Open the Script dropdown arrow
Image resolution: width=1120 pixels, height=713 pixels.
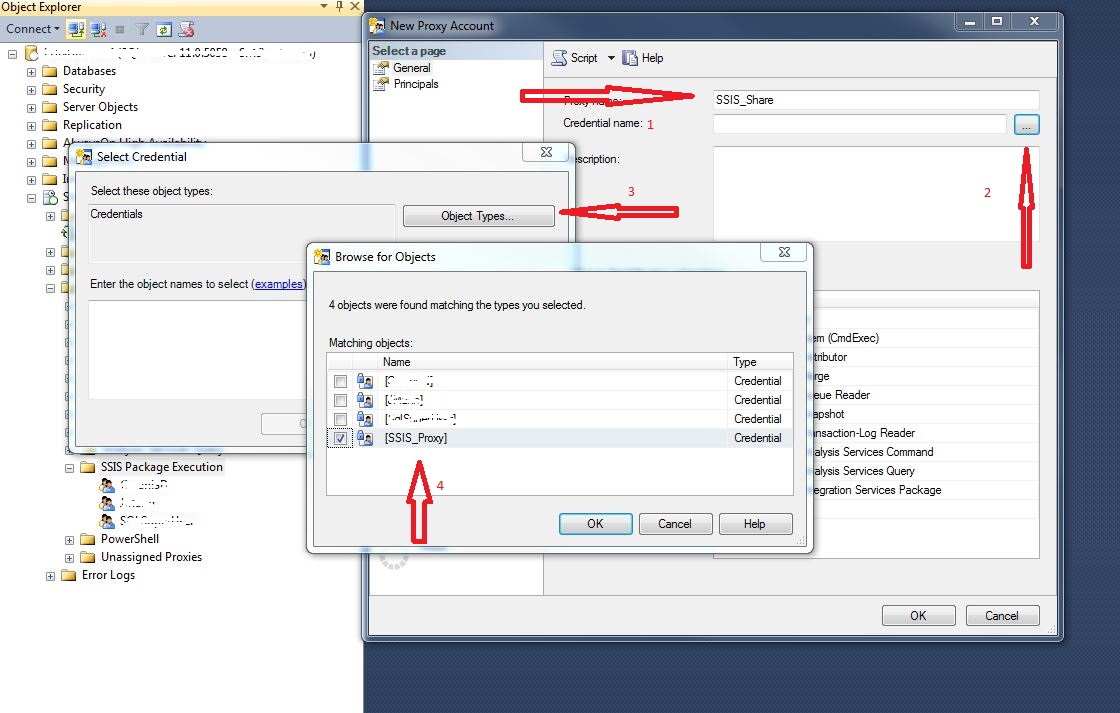click(x=611, y=58)
